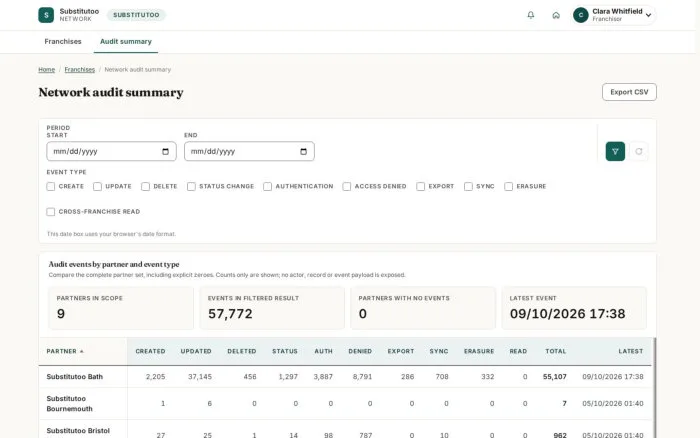Viewport: 700px width, 438px height.
Task: Tick the Delete event type checkbox
Action: (146, 186)
